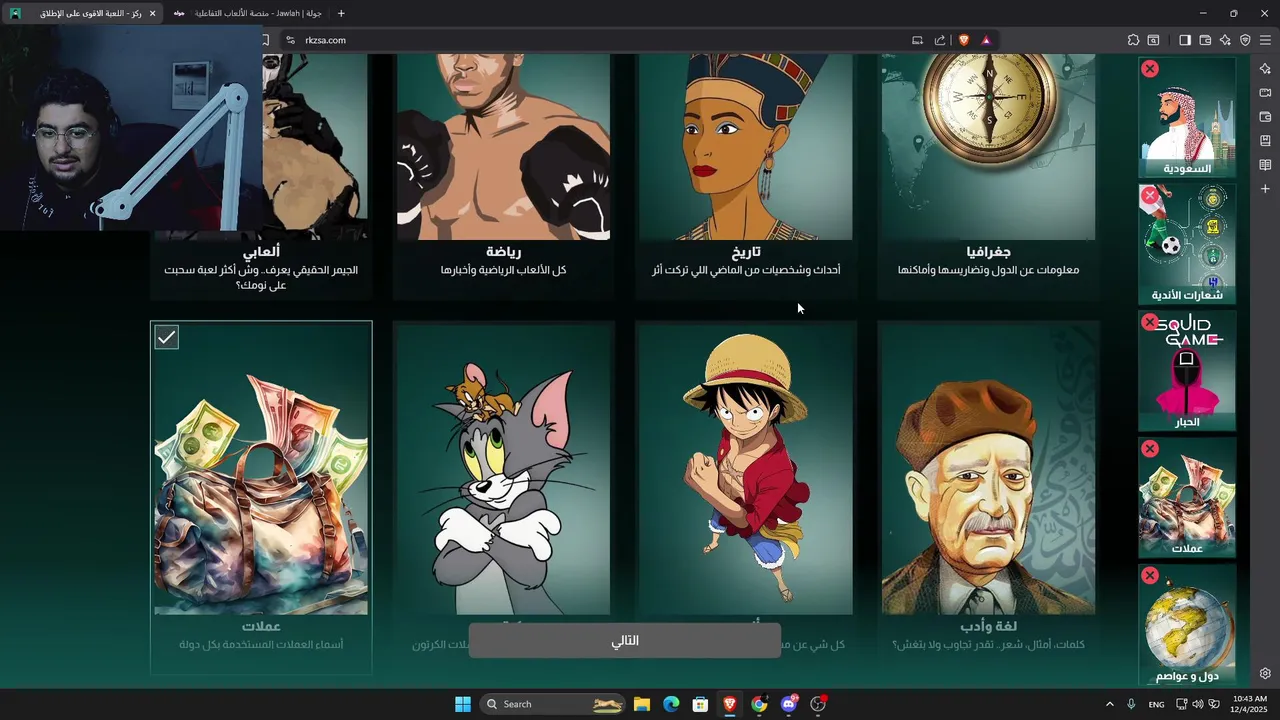1280x720 pixels.
Task: Open the wallet icon in sidebar
Action: tap(1265, 116)
